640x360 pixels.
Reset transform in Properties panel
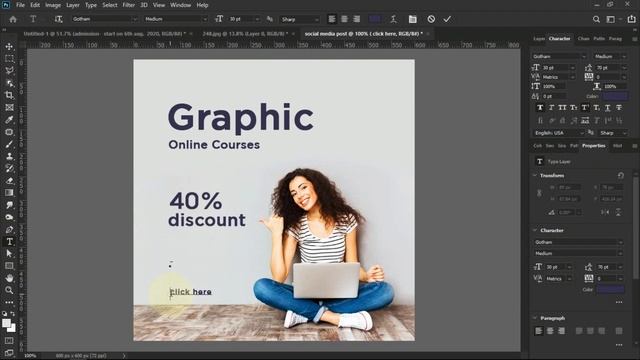click(x=621, y=176)
